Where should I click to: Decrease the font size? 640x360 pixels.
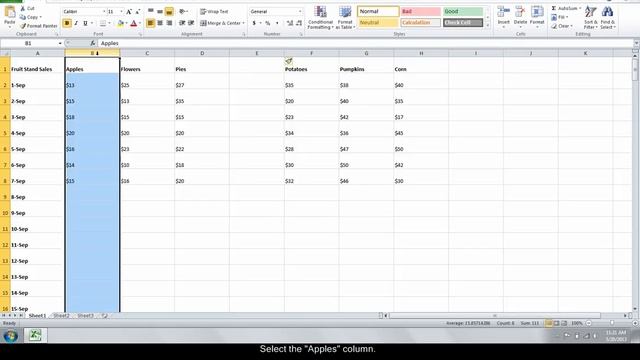pos(138,12)
